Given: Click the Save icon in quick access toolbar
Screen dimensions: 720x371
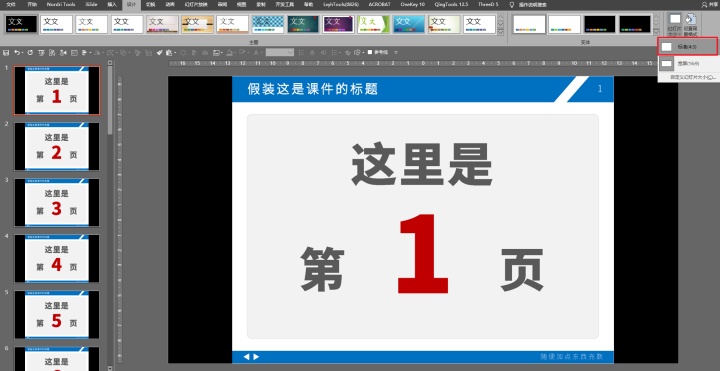Looking at the screenshot, I should (6, 52).
